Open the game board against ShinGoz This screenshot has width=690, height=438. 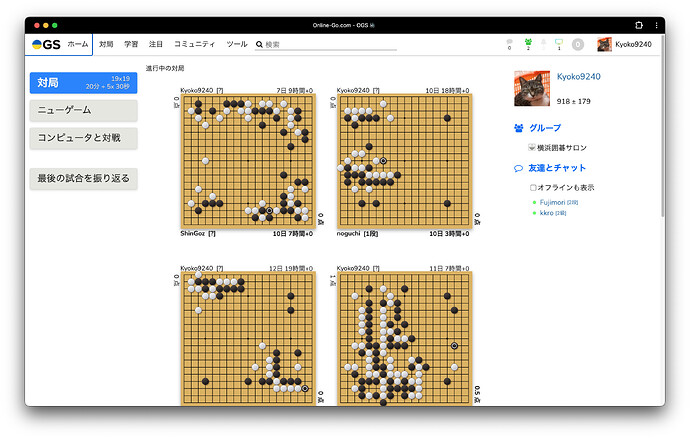[x=246, y=161]
